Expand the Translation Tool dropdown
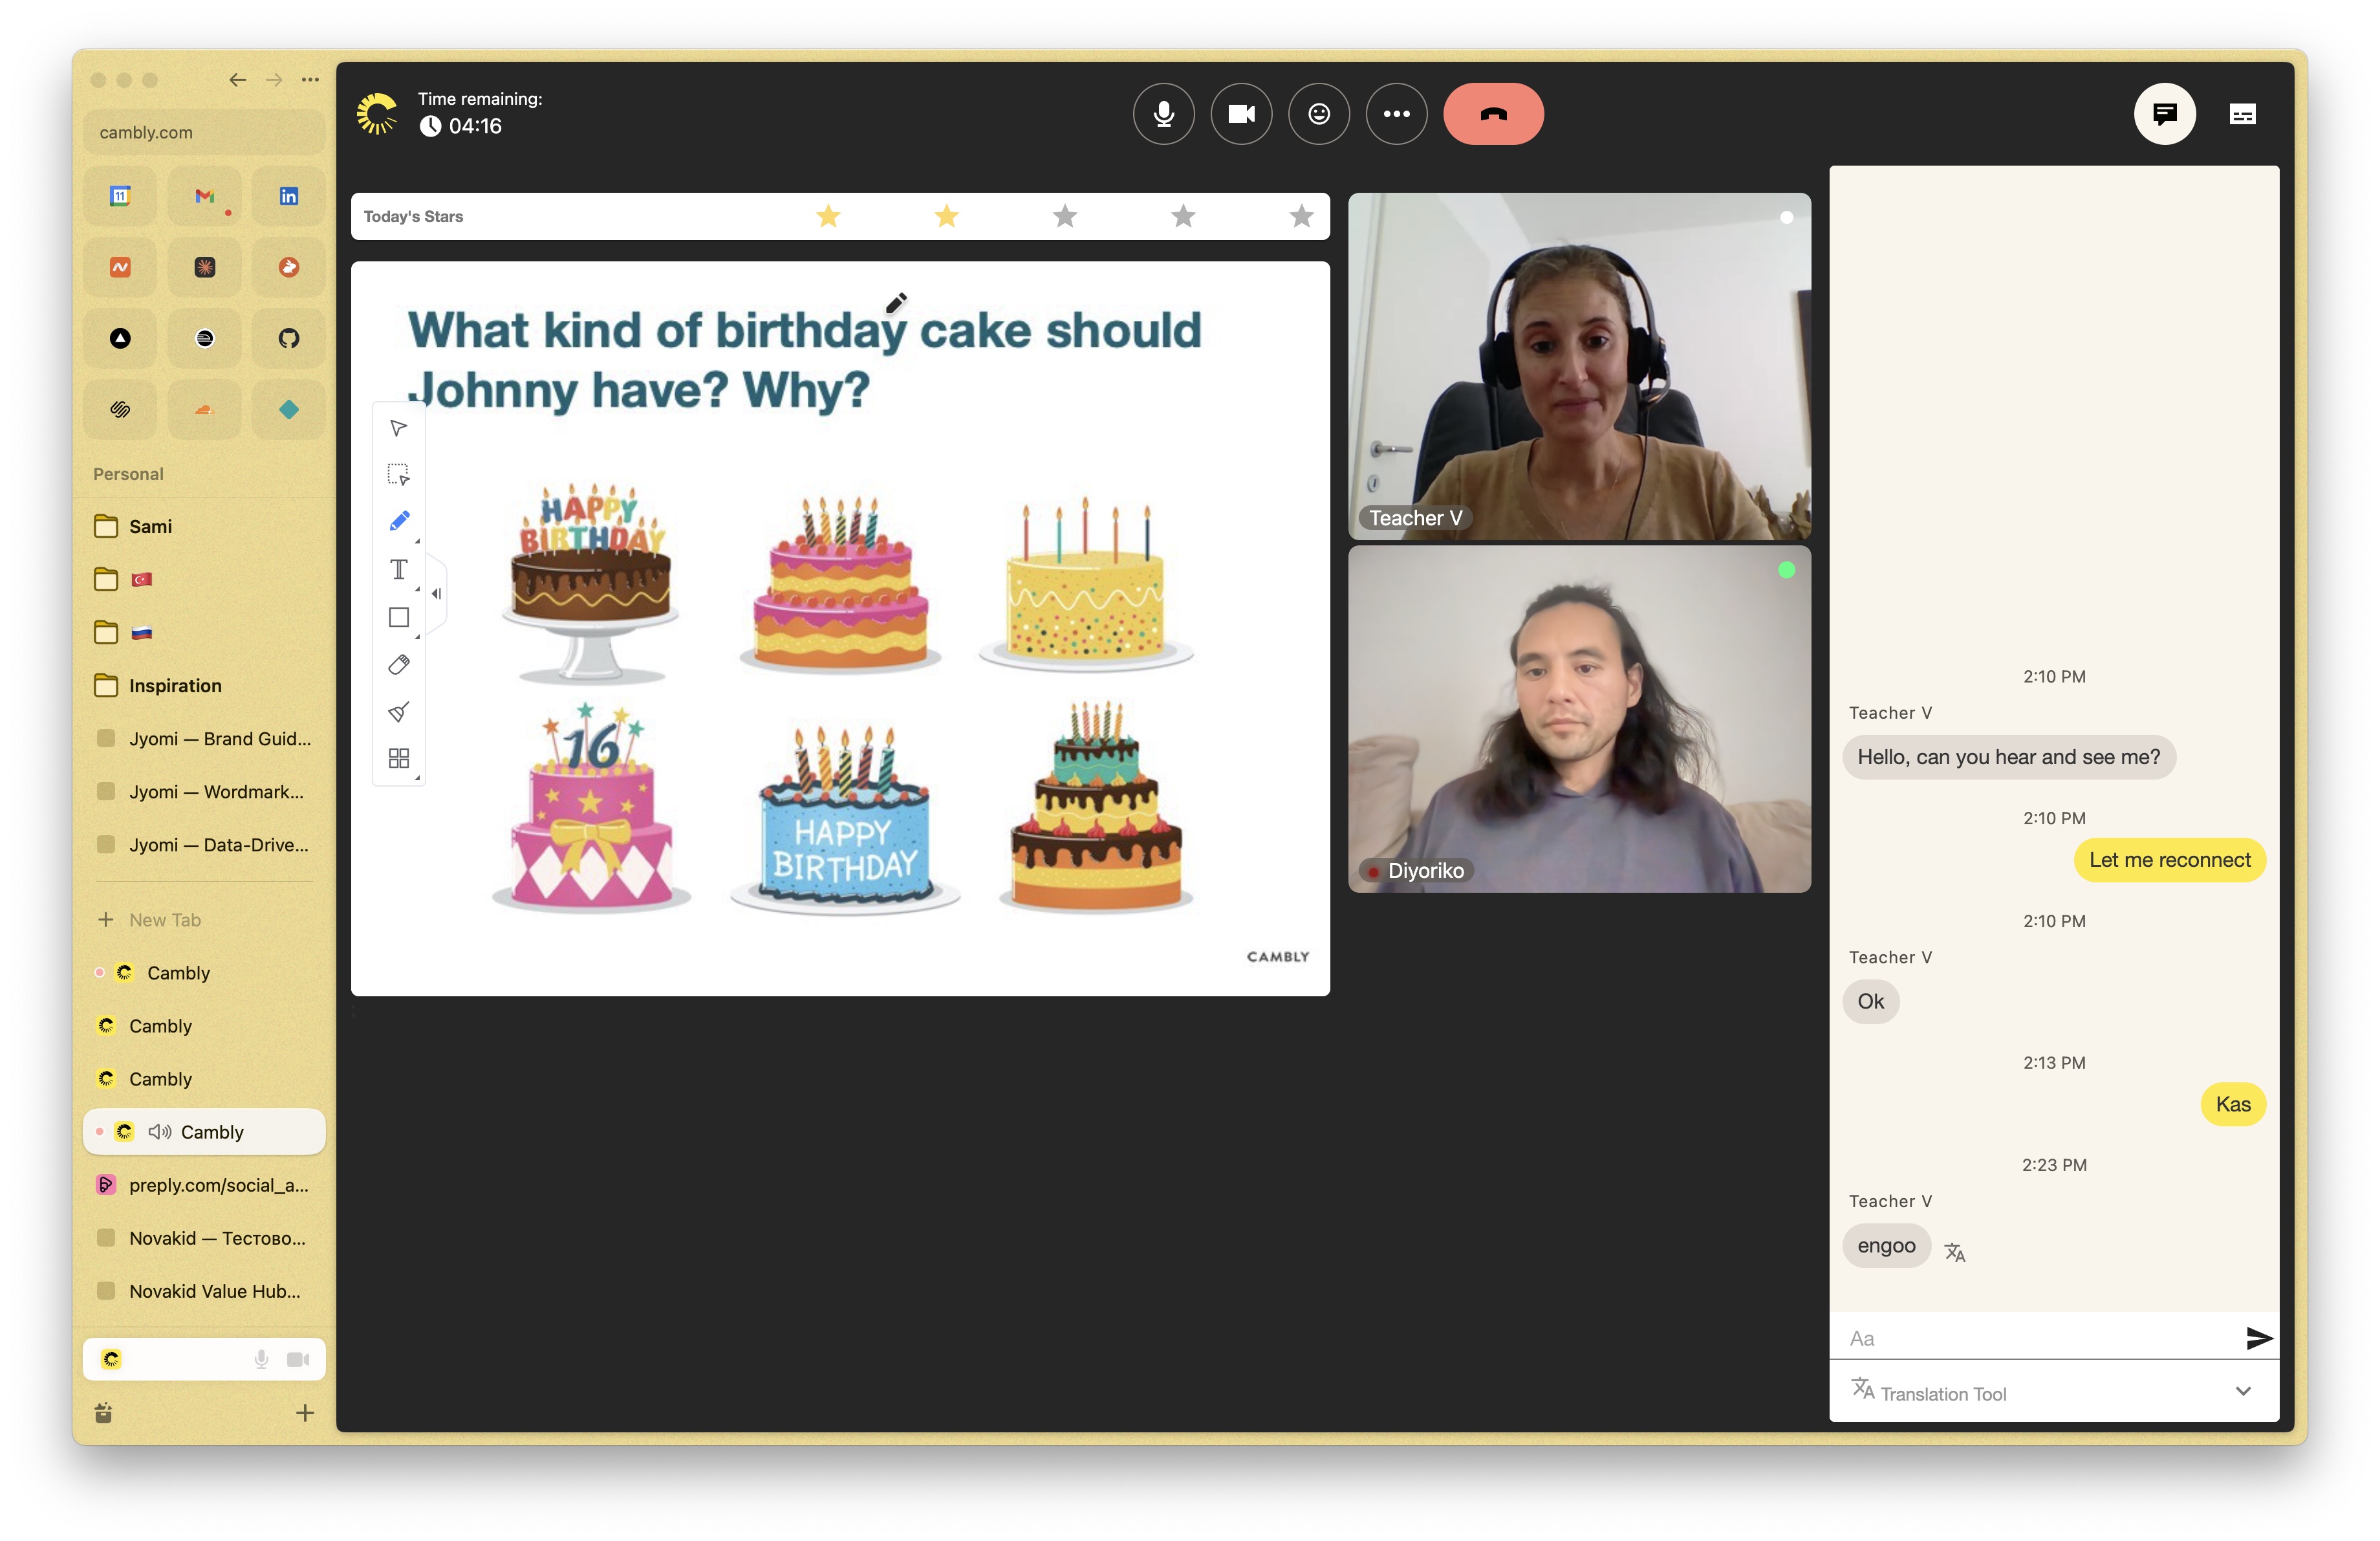 2243,1391
